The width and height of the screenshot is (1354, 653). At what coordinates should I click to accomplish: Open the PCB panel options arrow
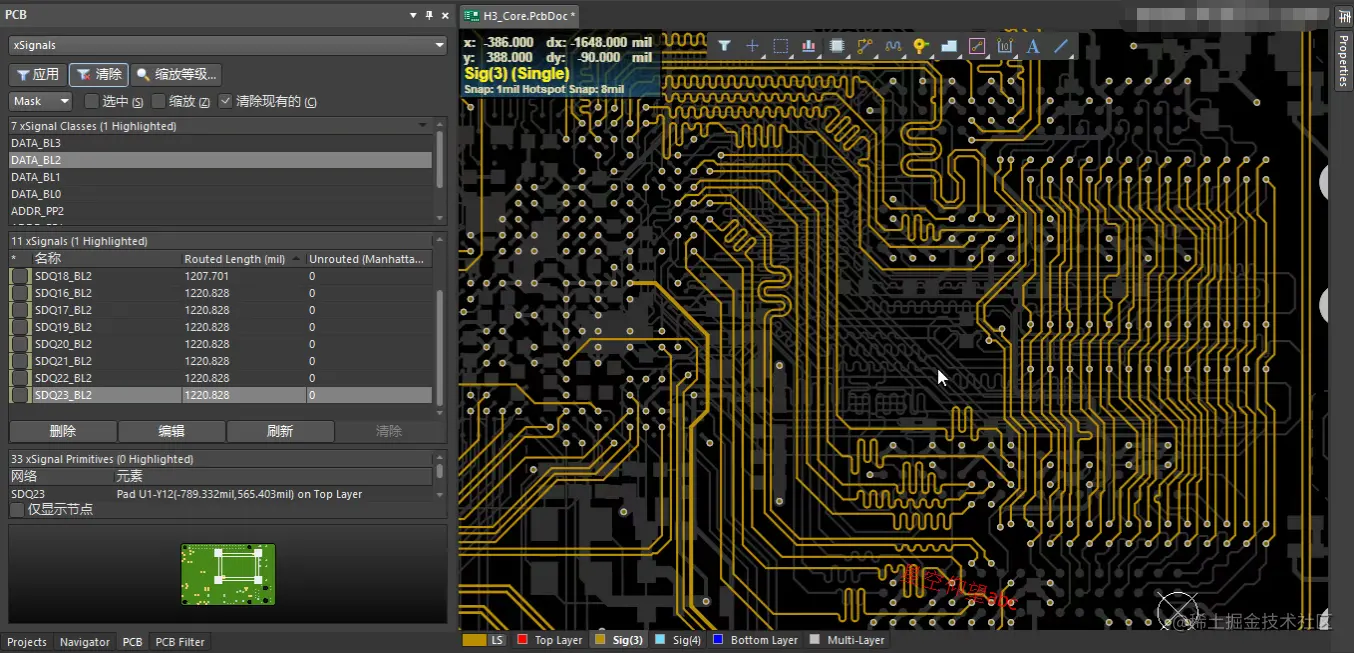[x=414, y=15]
